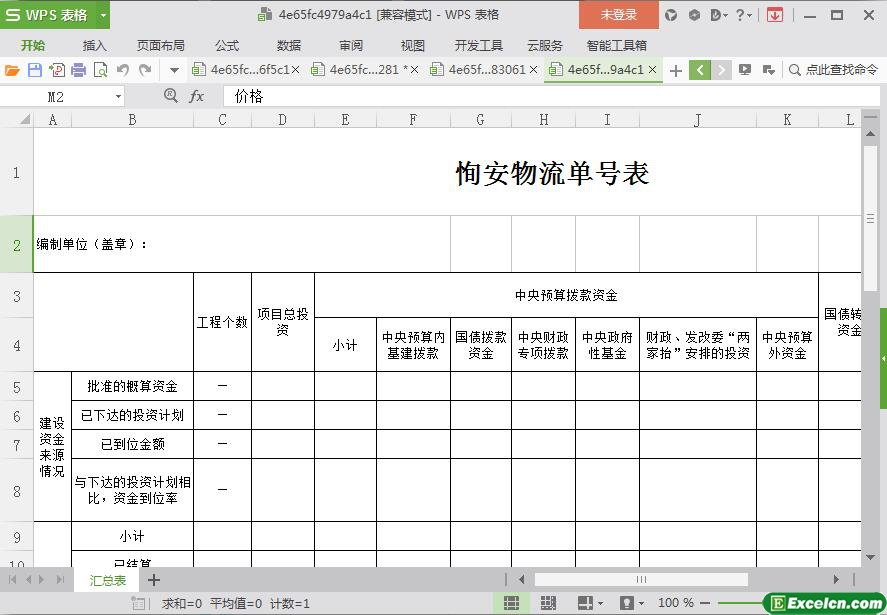Click the Open folder icon
This screenshot has width=887, height=615.
coord(12,70)
